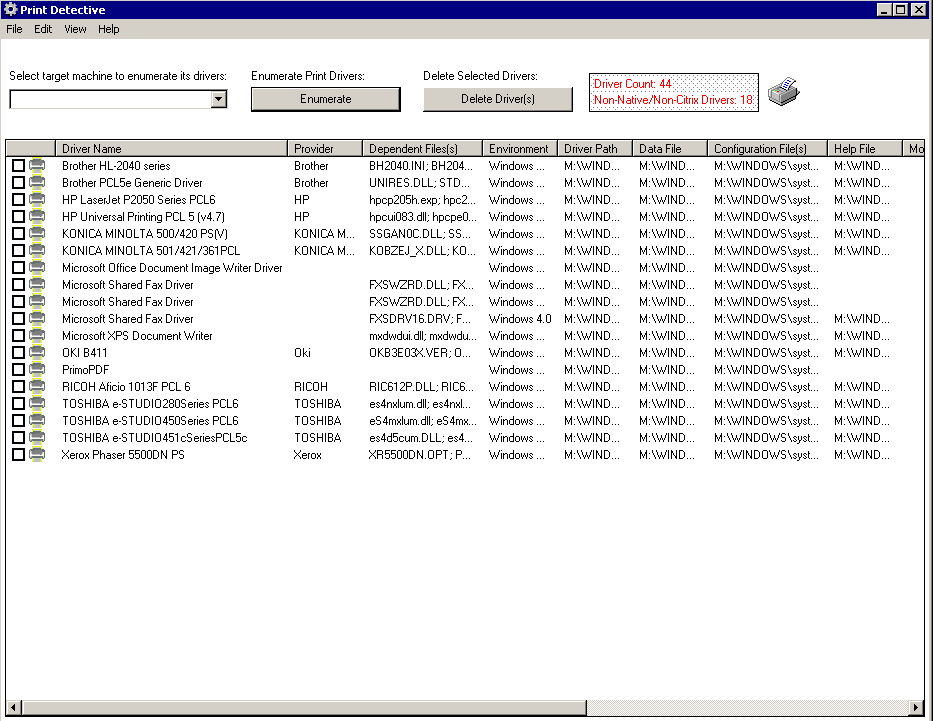
Task: Click printer icon for OKI B411
Action: click(x=37, y=353)
